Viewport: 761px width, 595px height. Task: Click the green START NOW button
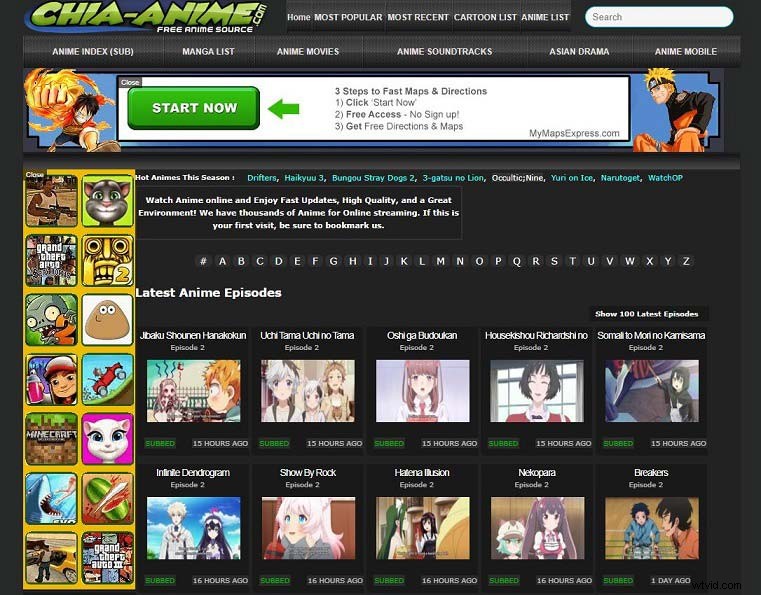[x=194, y=108]
